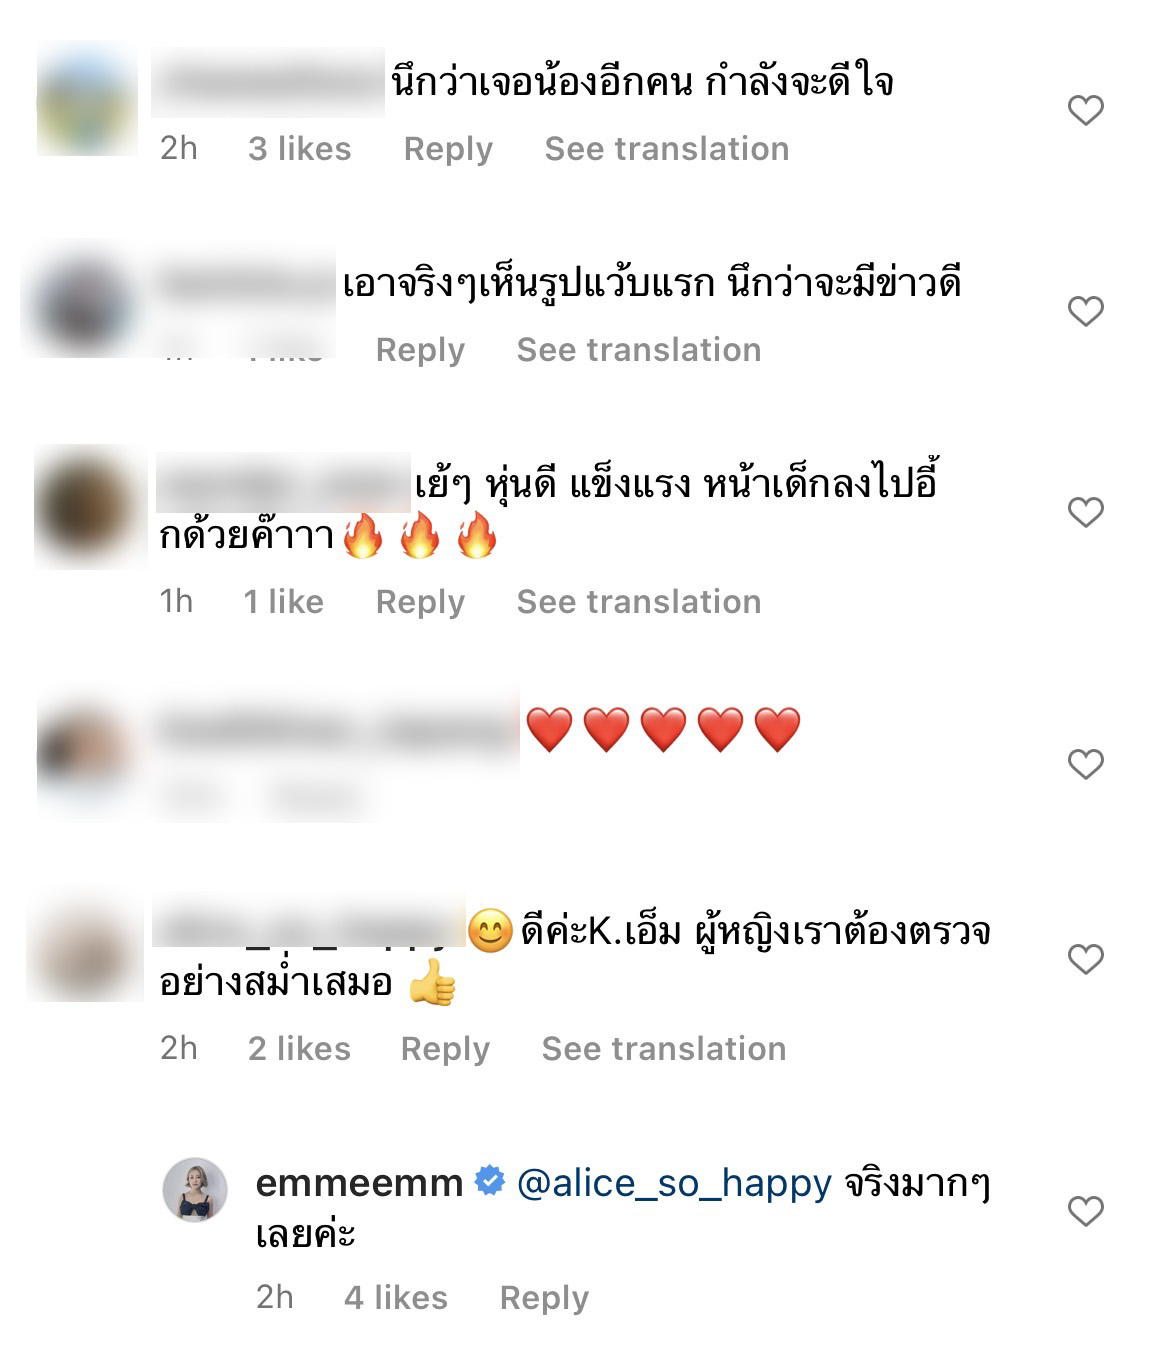See translation for the fire emoji comment
Image resolution: width=1170 pixels, height=1353 pixels.
(x=639, y=602)
